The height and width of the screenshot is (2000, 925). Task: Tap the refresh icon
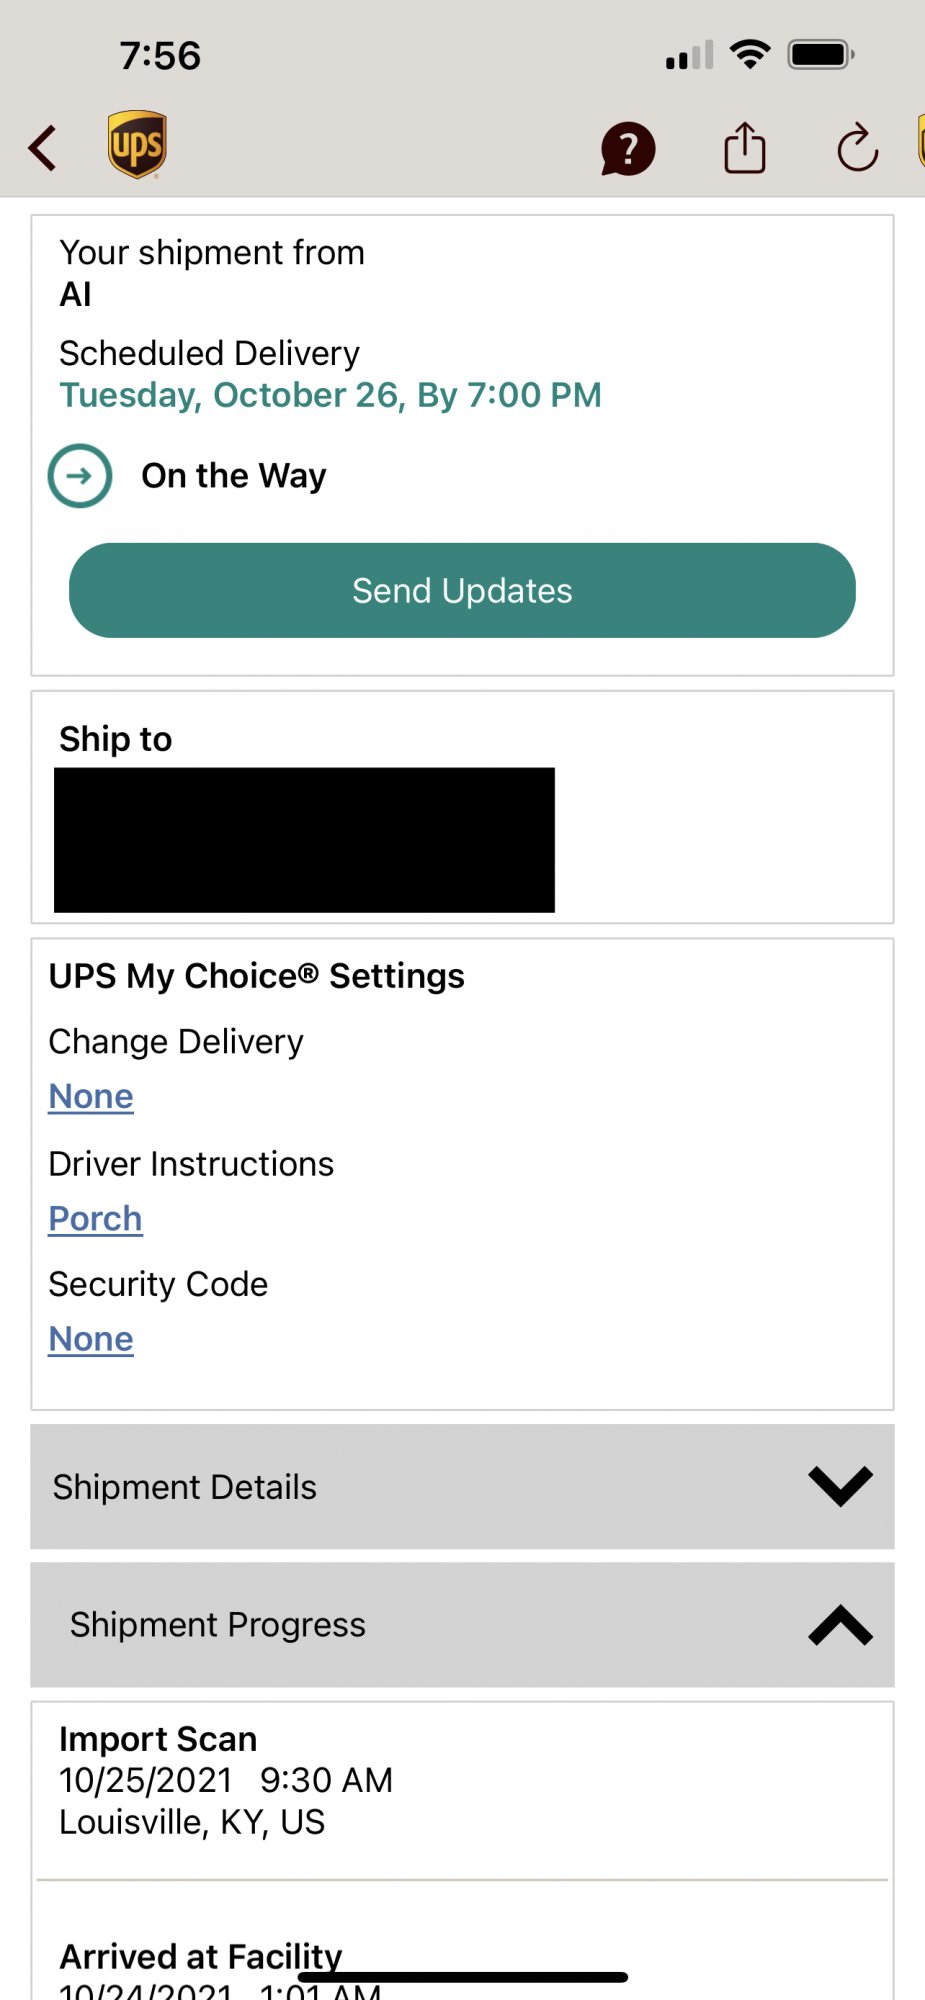tap(857, 149)
